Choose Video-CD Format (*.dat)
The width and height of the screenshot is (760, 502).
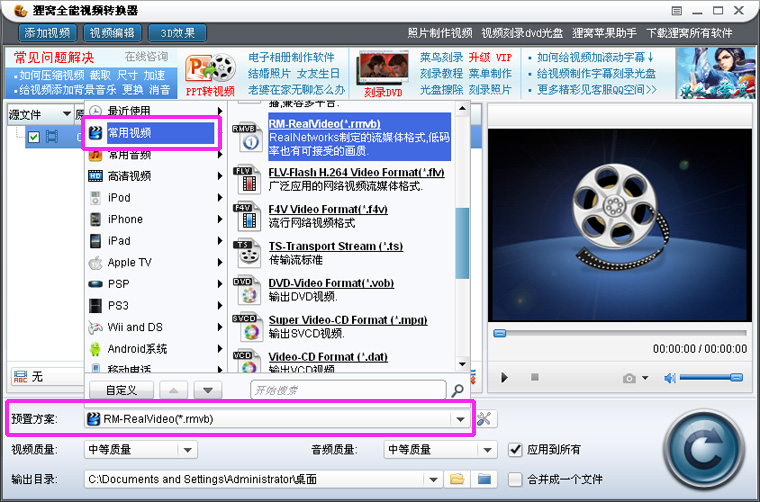click(x=328, y=357)
